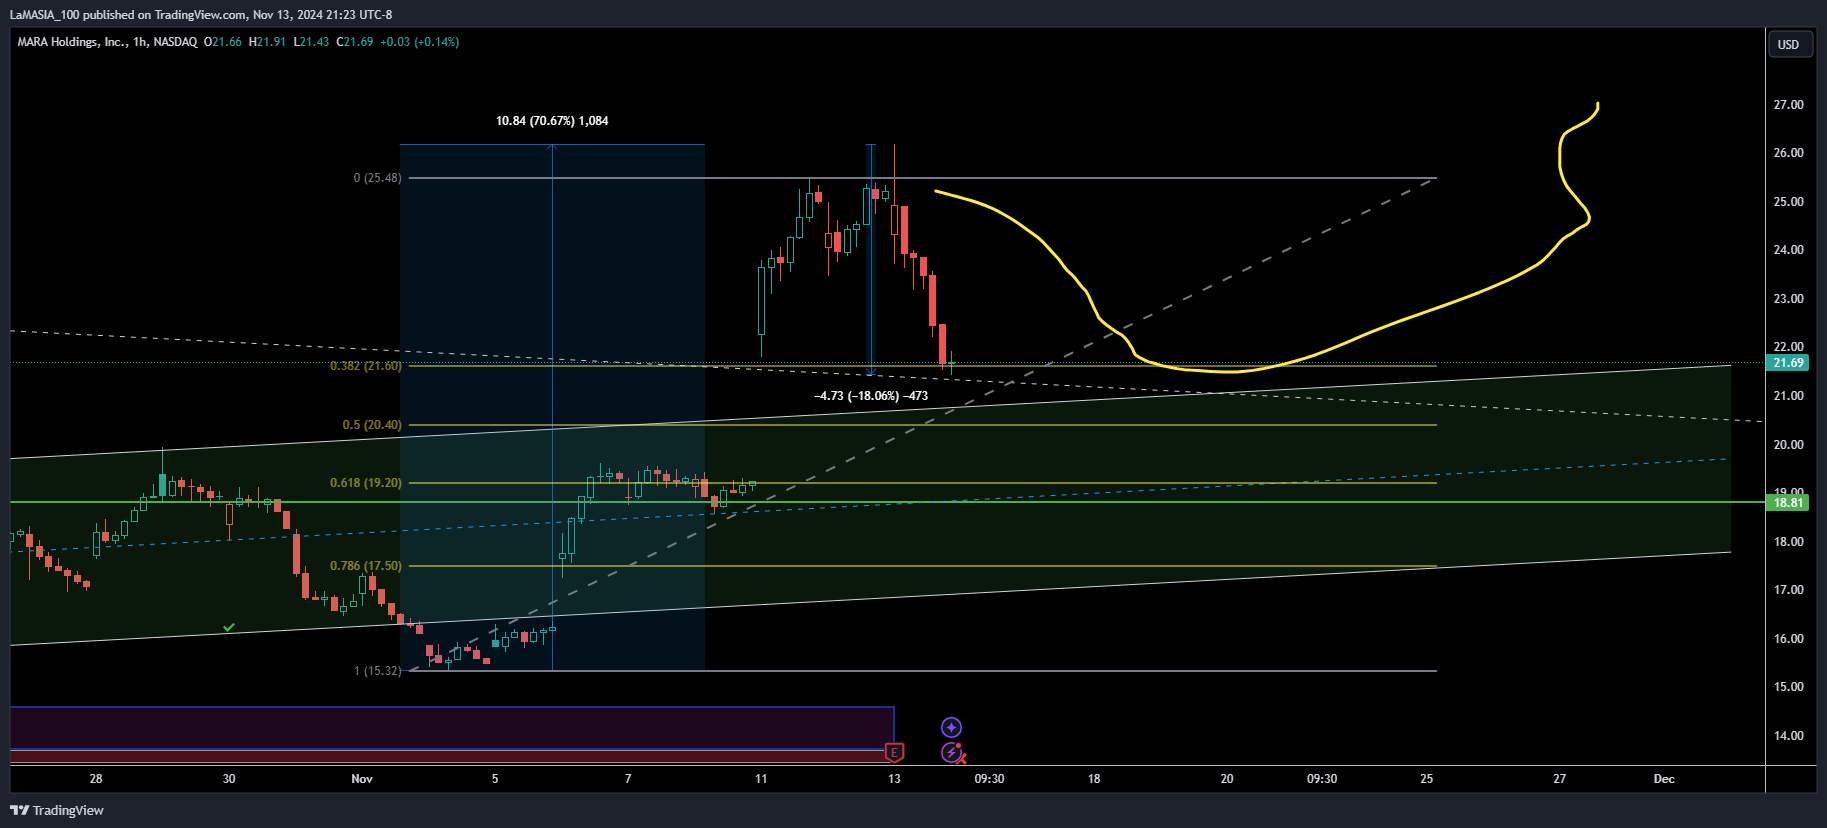
Task: Click the 'Nov' label on time axis
Action: (x=362, y=779)
